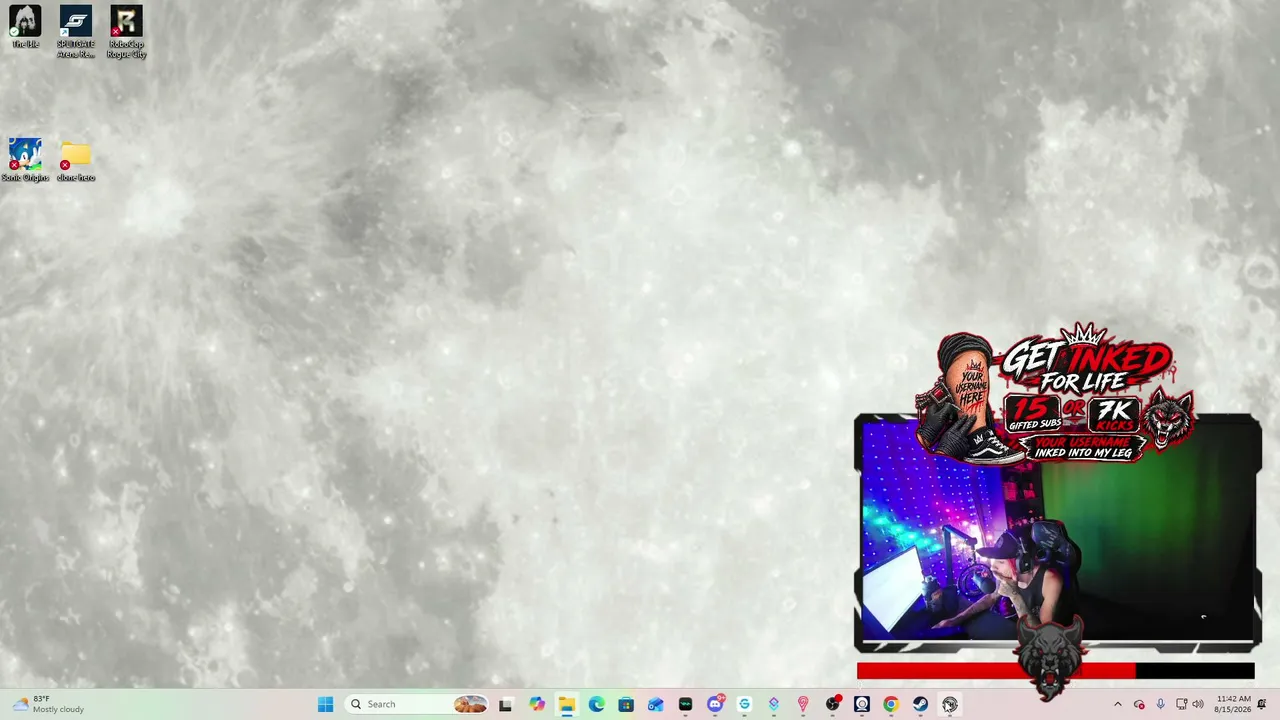The width and height of the screenshot is (1280, 720).
Task: Open File Explorer from the taskbar
Action: pos(566,704)
